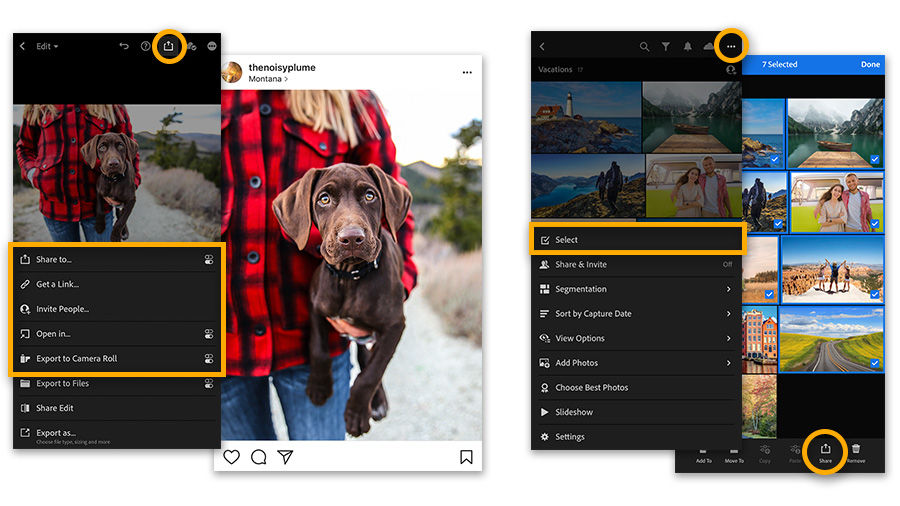Tap the search magnifier icon
The width and height of the screenshot is (900, 506).
[x=645, y=46]
